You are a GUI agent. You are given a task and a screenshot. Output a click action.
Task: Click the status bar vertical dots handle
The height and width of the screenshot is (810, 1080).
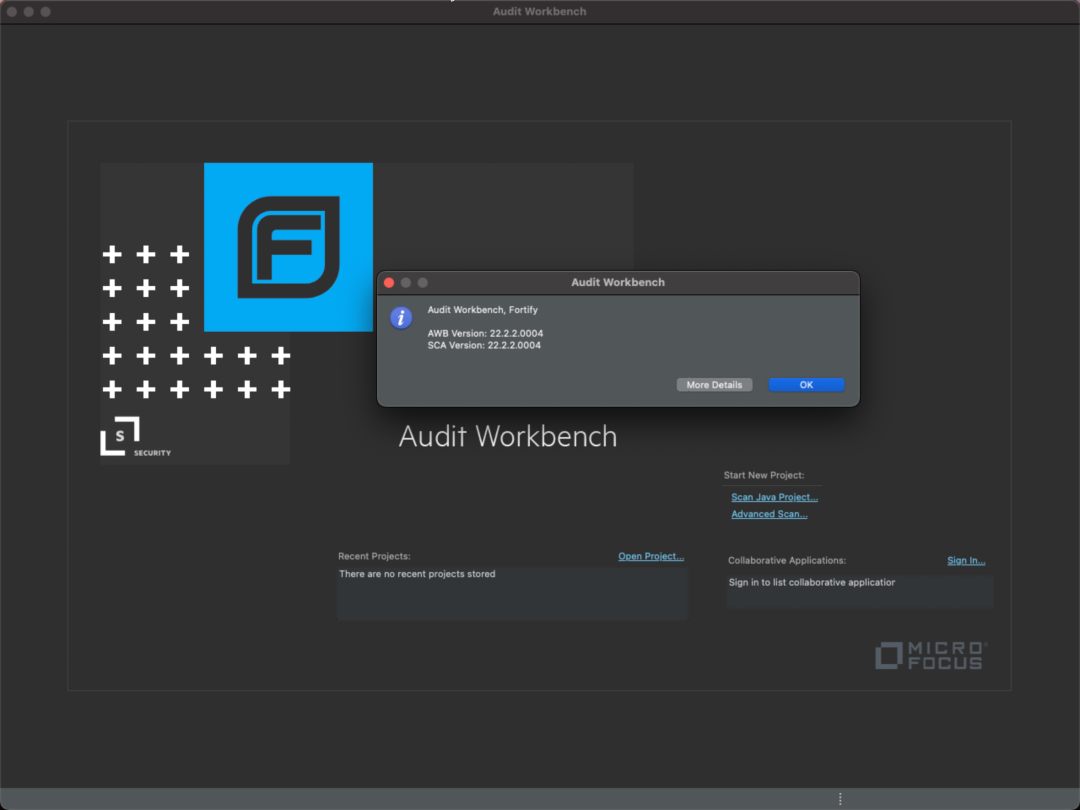(x=840, y=799)
